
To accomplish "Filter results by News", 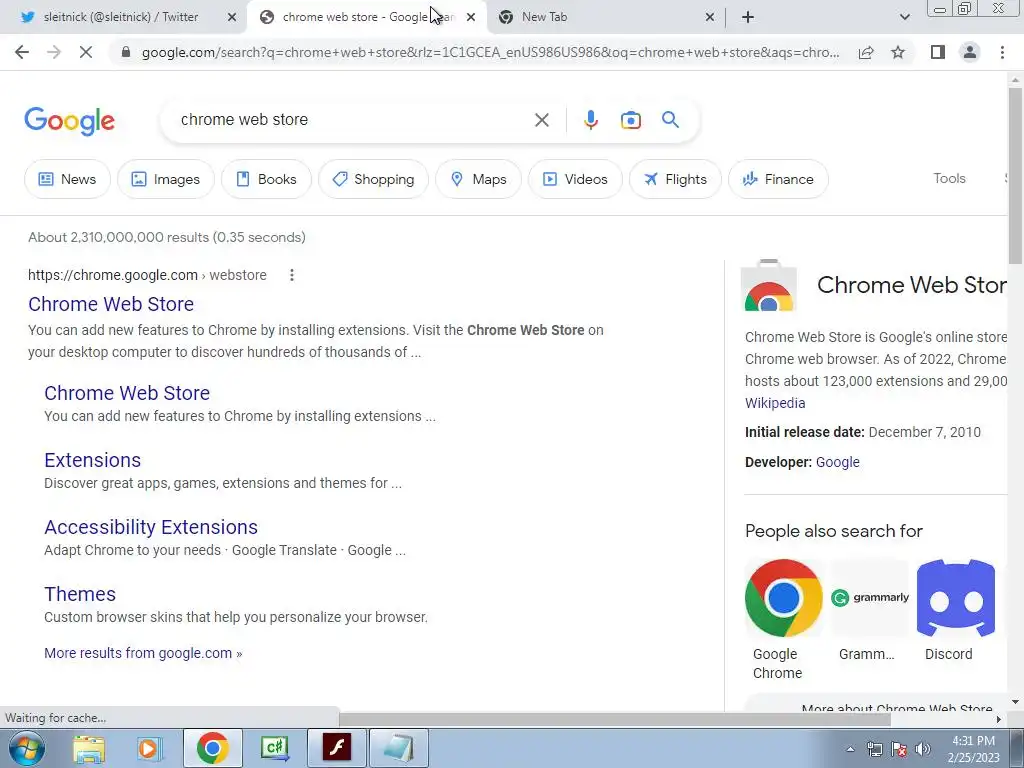I will pyautogui.click(x=67, y=179).
